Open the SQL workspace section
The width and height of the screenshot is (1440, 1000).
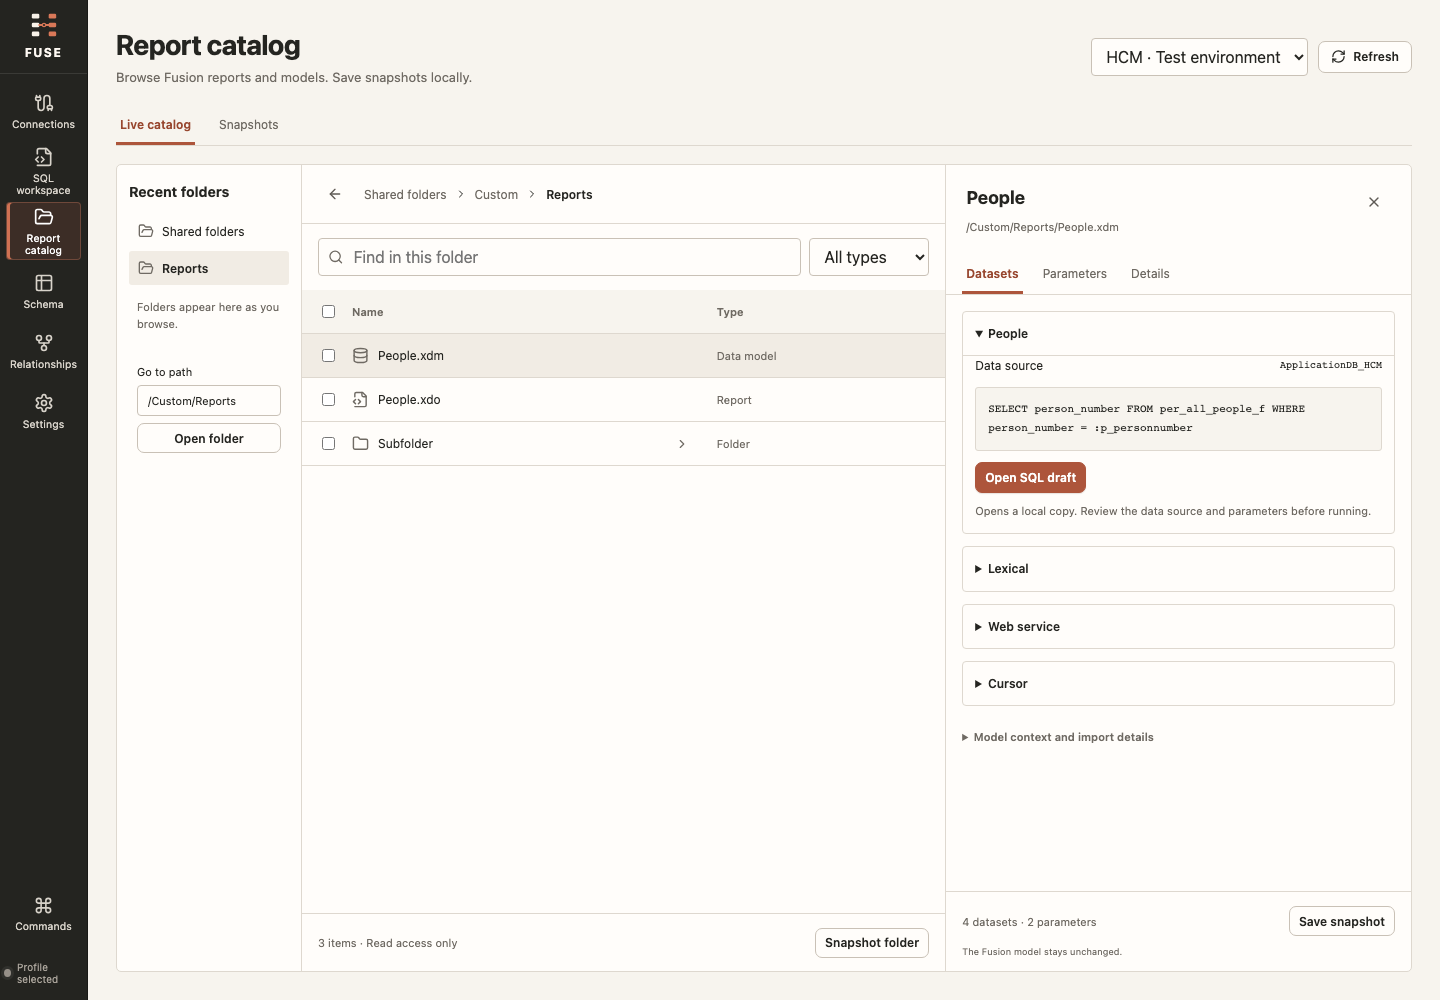tap(43, 171)
